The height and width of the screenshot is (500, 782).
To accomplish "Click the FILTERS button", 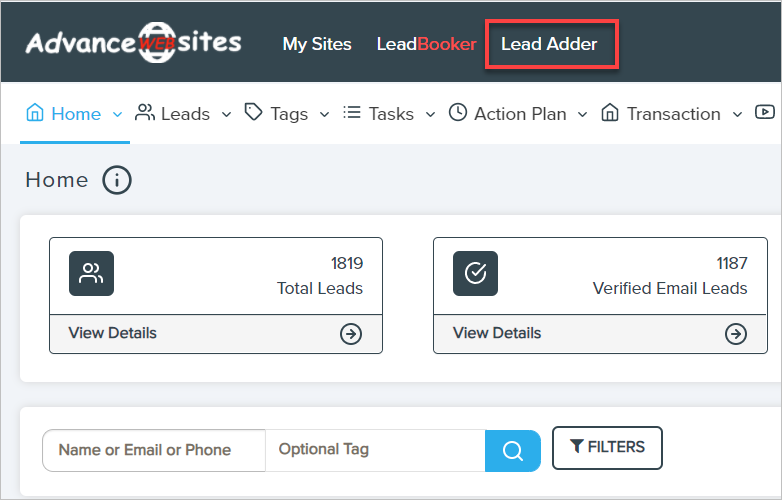I will point(607,447).
